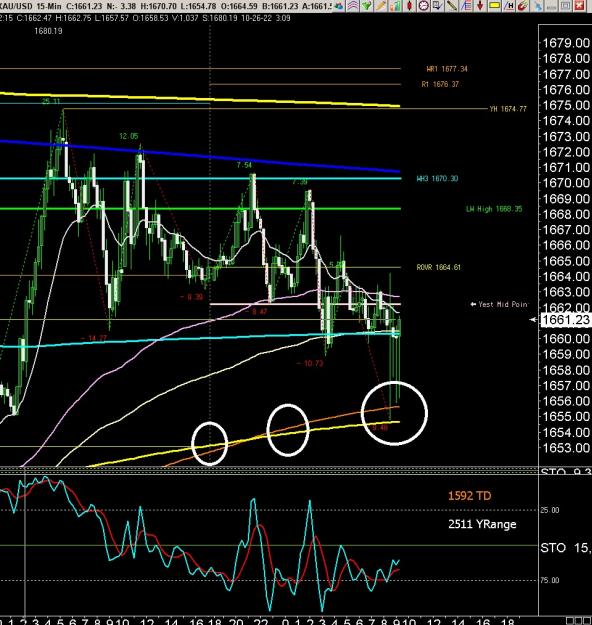This screenshot has height=625, width=592.
Task: Toggle the red magnet snap tool
Action: click(523, 5)
